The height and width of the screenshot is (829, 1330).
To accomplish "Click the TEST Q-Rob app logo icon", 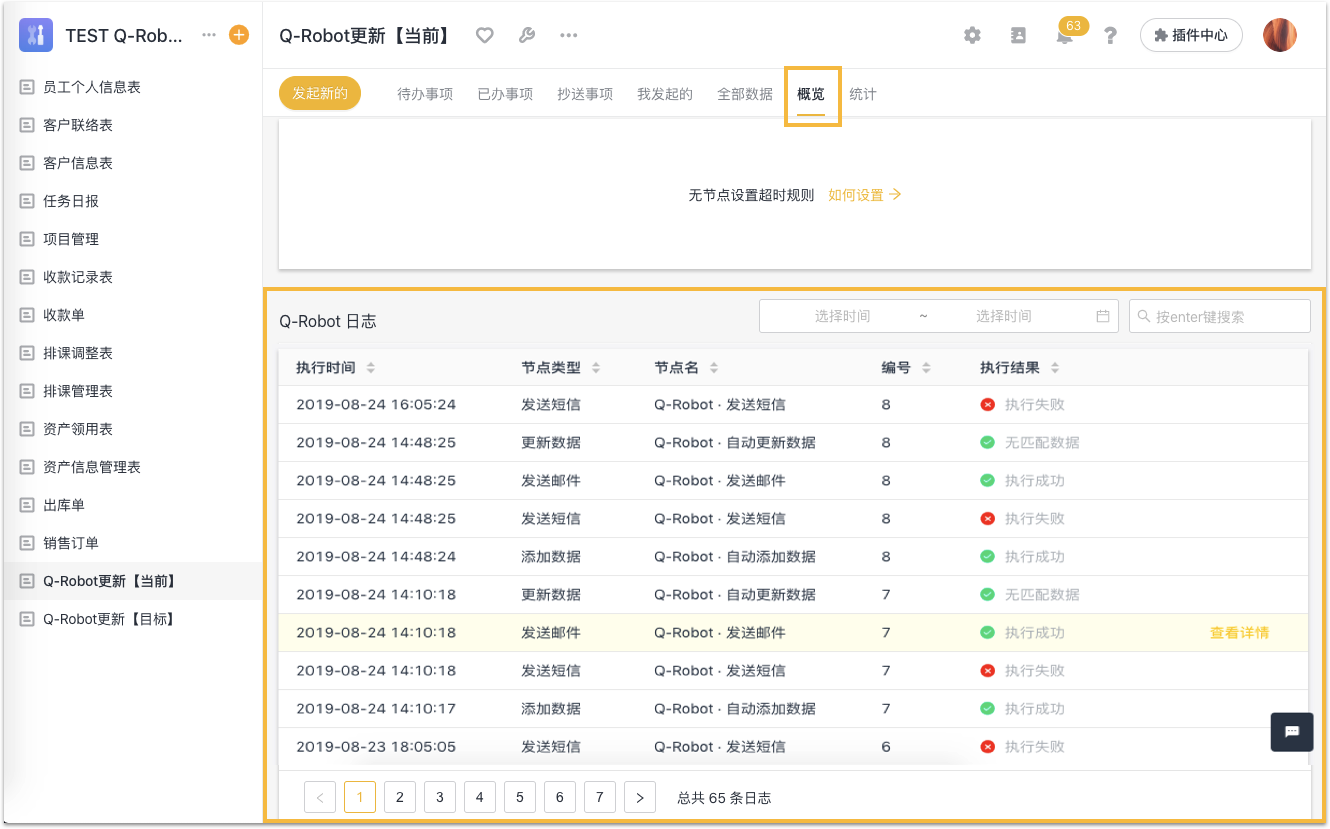I will 36,35.
